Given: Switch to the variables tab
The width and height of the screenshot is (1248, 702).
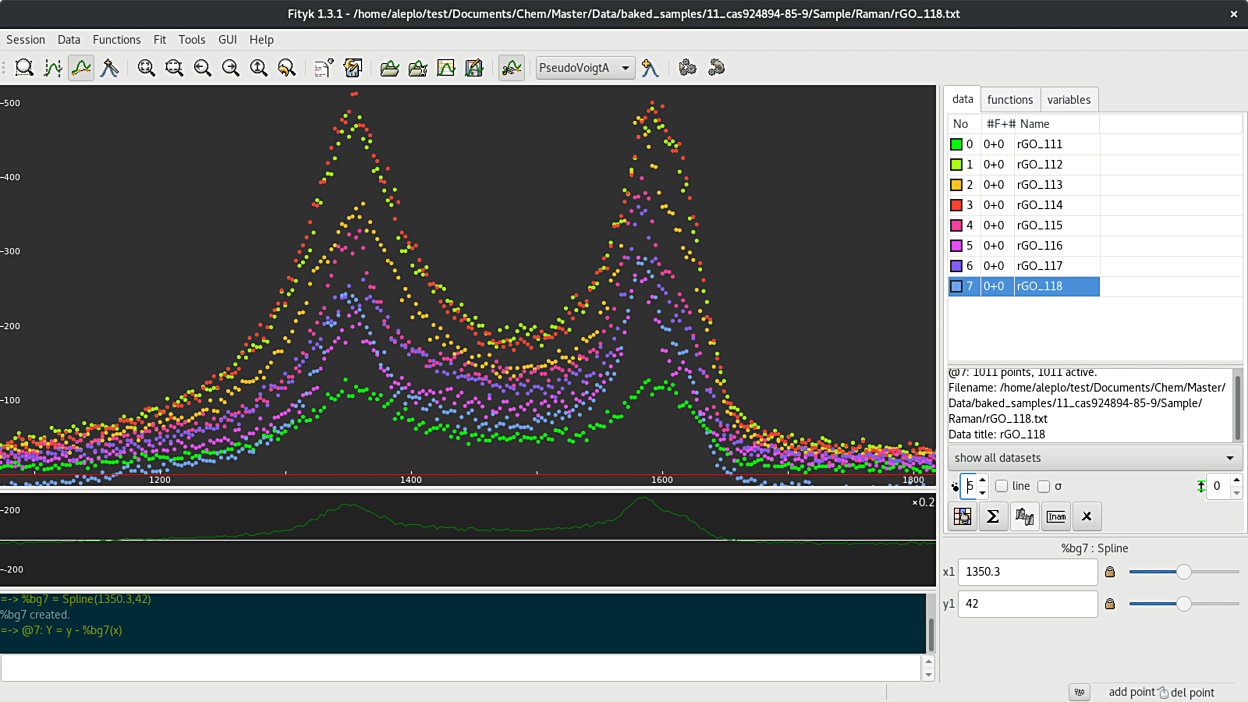Looking at the screenshot, I should pos(1068,100).
